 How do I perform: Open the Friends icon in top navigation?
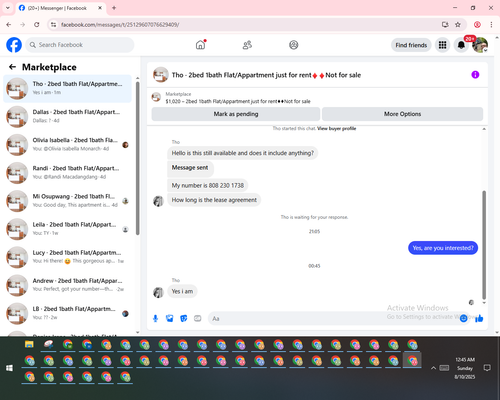[x=247, y=45]
